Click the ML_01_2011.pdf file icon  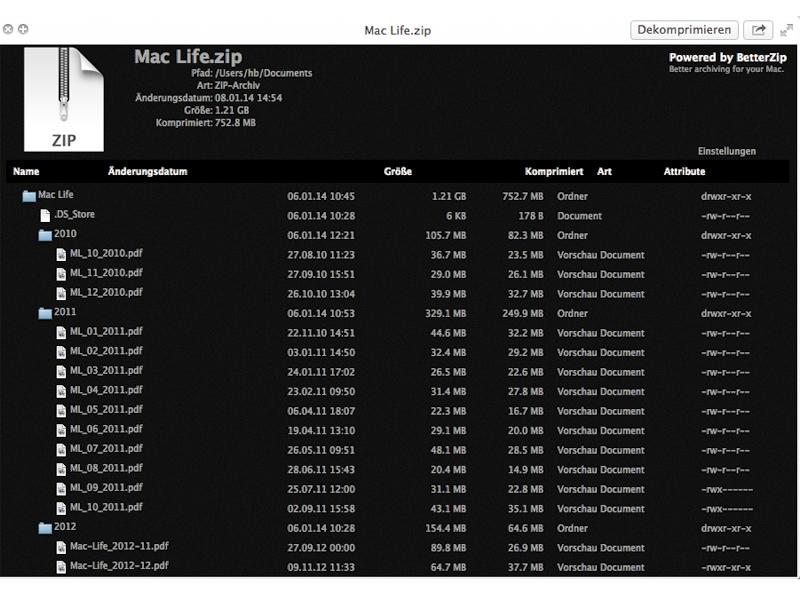click(x=61, y=332)
